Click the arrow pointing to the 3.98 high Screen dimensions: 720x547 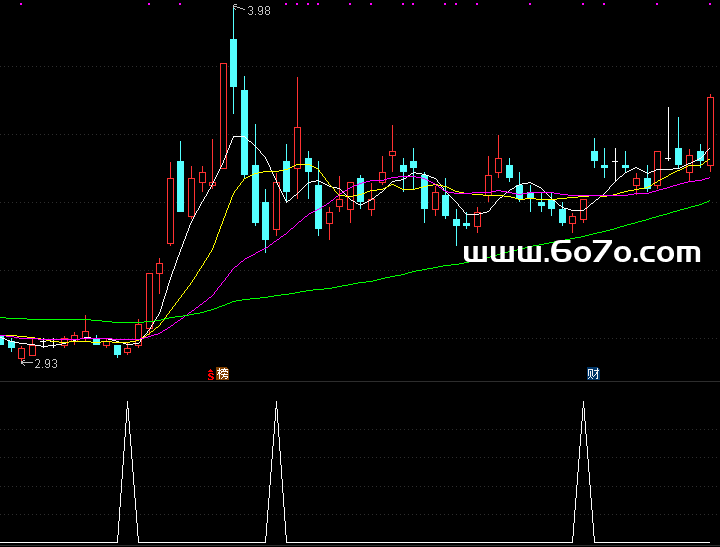[239, 10]
